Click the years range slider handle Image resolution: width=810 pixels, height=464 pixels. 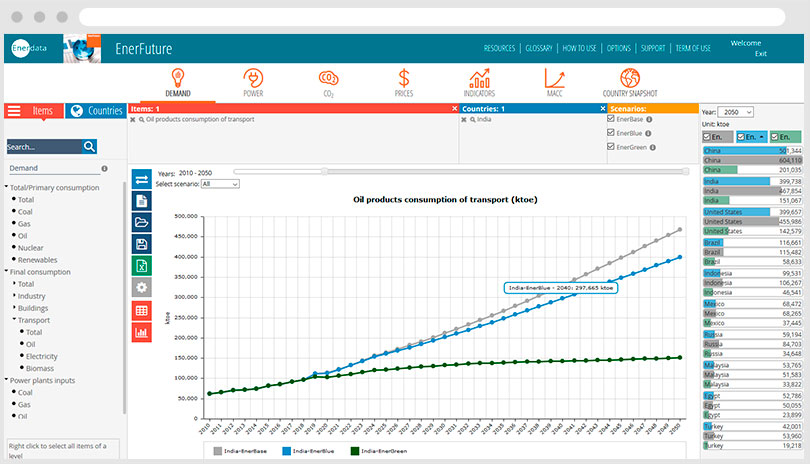323,171
